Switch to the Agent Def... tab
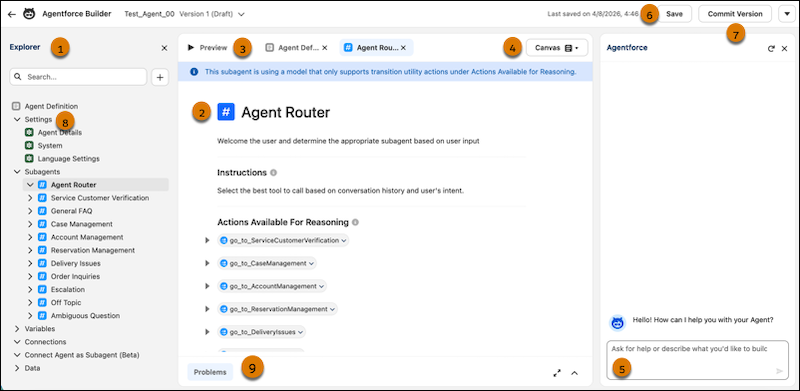Viewport: 800px width, 391px height. coord(293,47)
